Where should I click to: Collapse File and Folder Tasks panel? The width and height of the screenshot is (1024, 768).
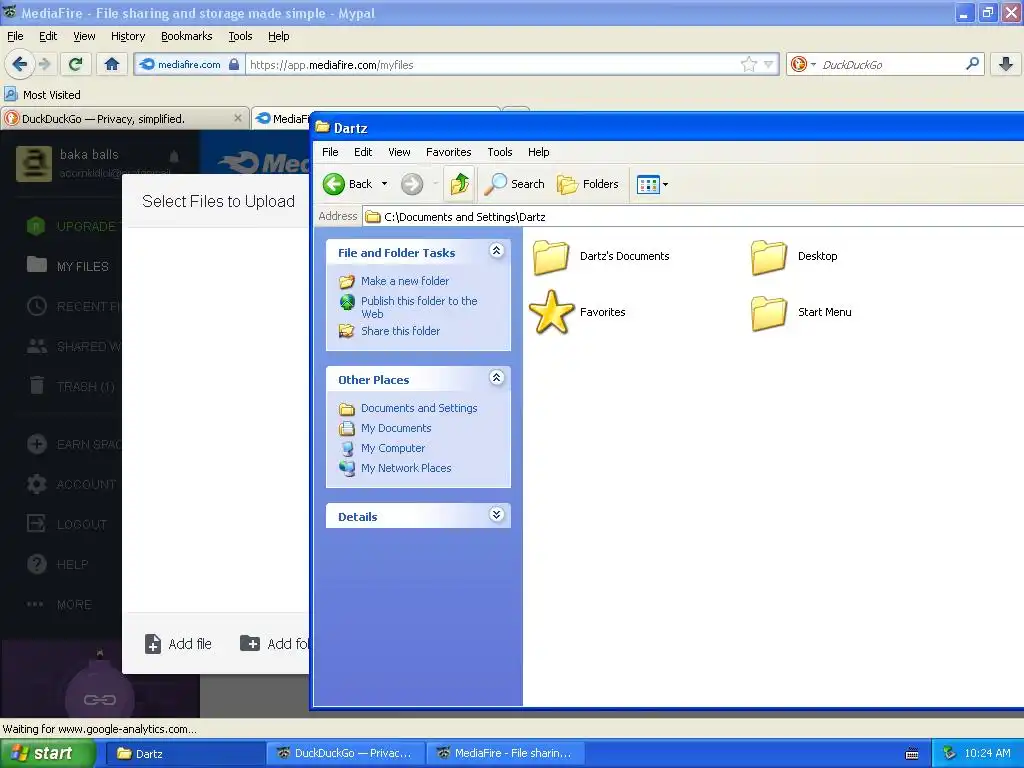point(496,251)
